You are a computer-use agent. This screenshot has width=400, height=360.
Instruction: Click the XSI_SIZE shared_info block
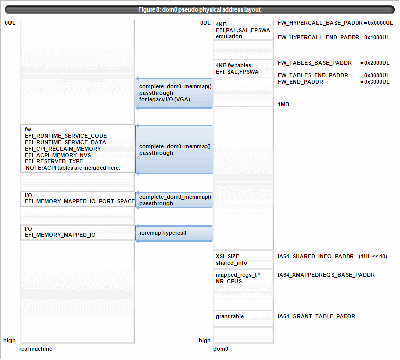tap(243, 260)
